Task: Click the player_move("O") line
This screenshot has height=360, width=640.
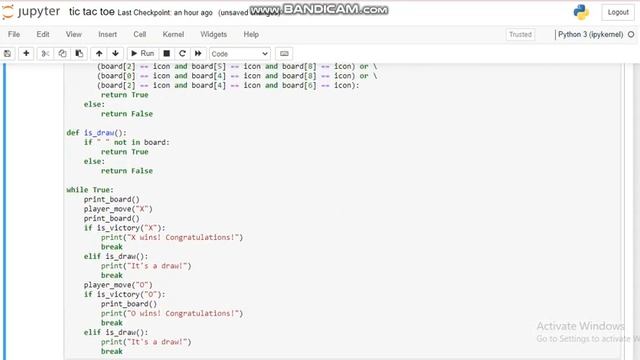Action: pyautogui.click(x=118, y=285)
